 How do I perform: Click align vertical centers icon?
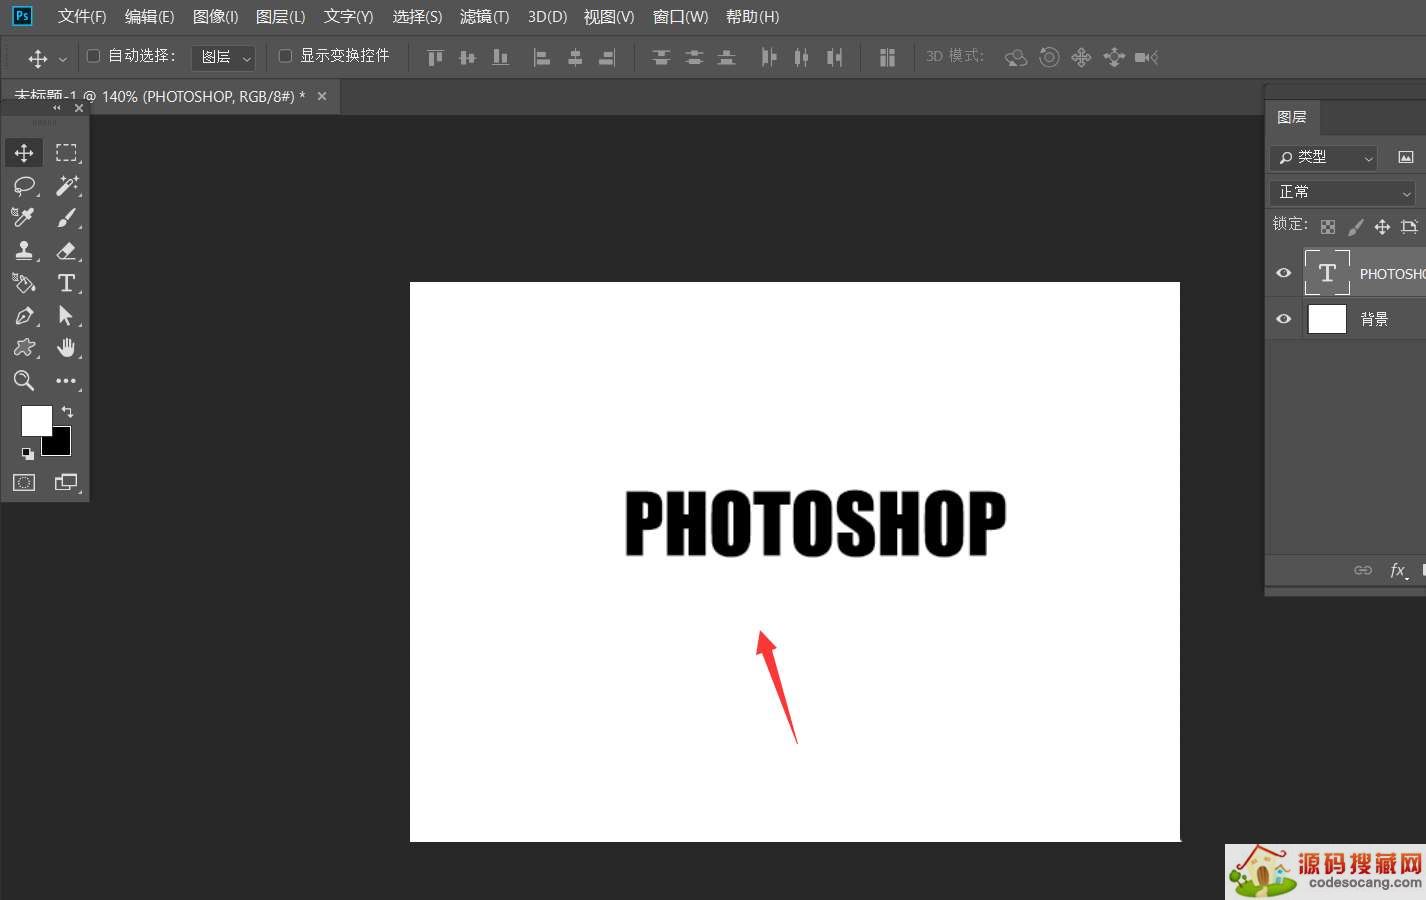point(467,58)
